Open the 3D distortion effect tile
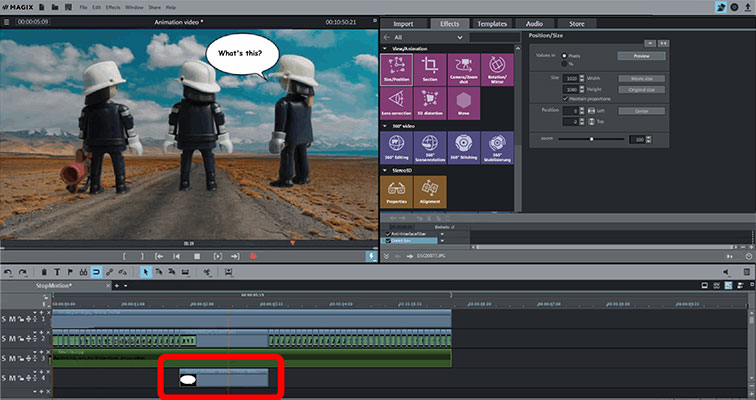The image size is (756, 400). [x=430, y=103]
